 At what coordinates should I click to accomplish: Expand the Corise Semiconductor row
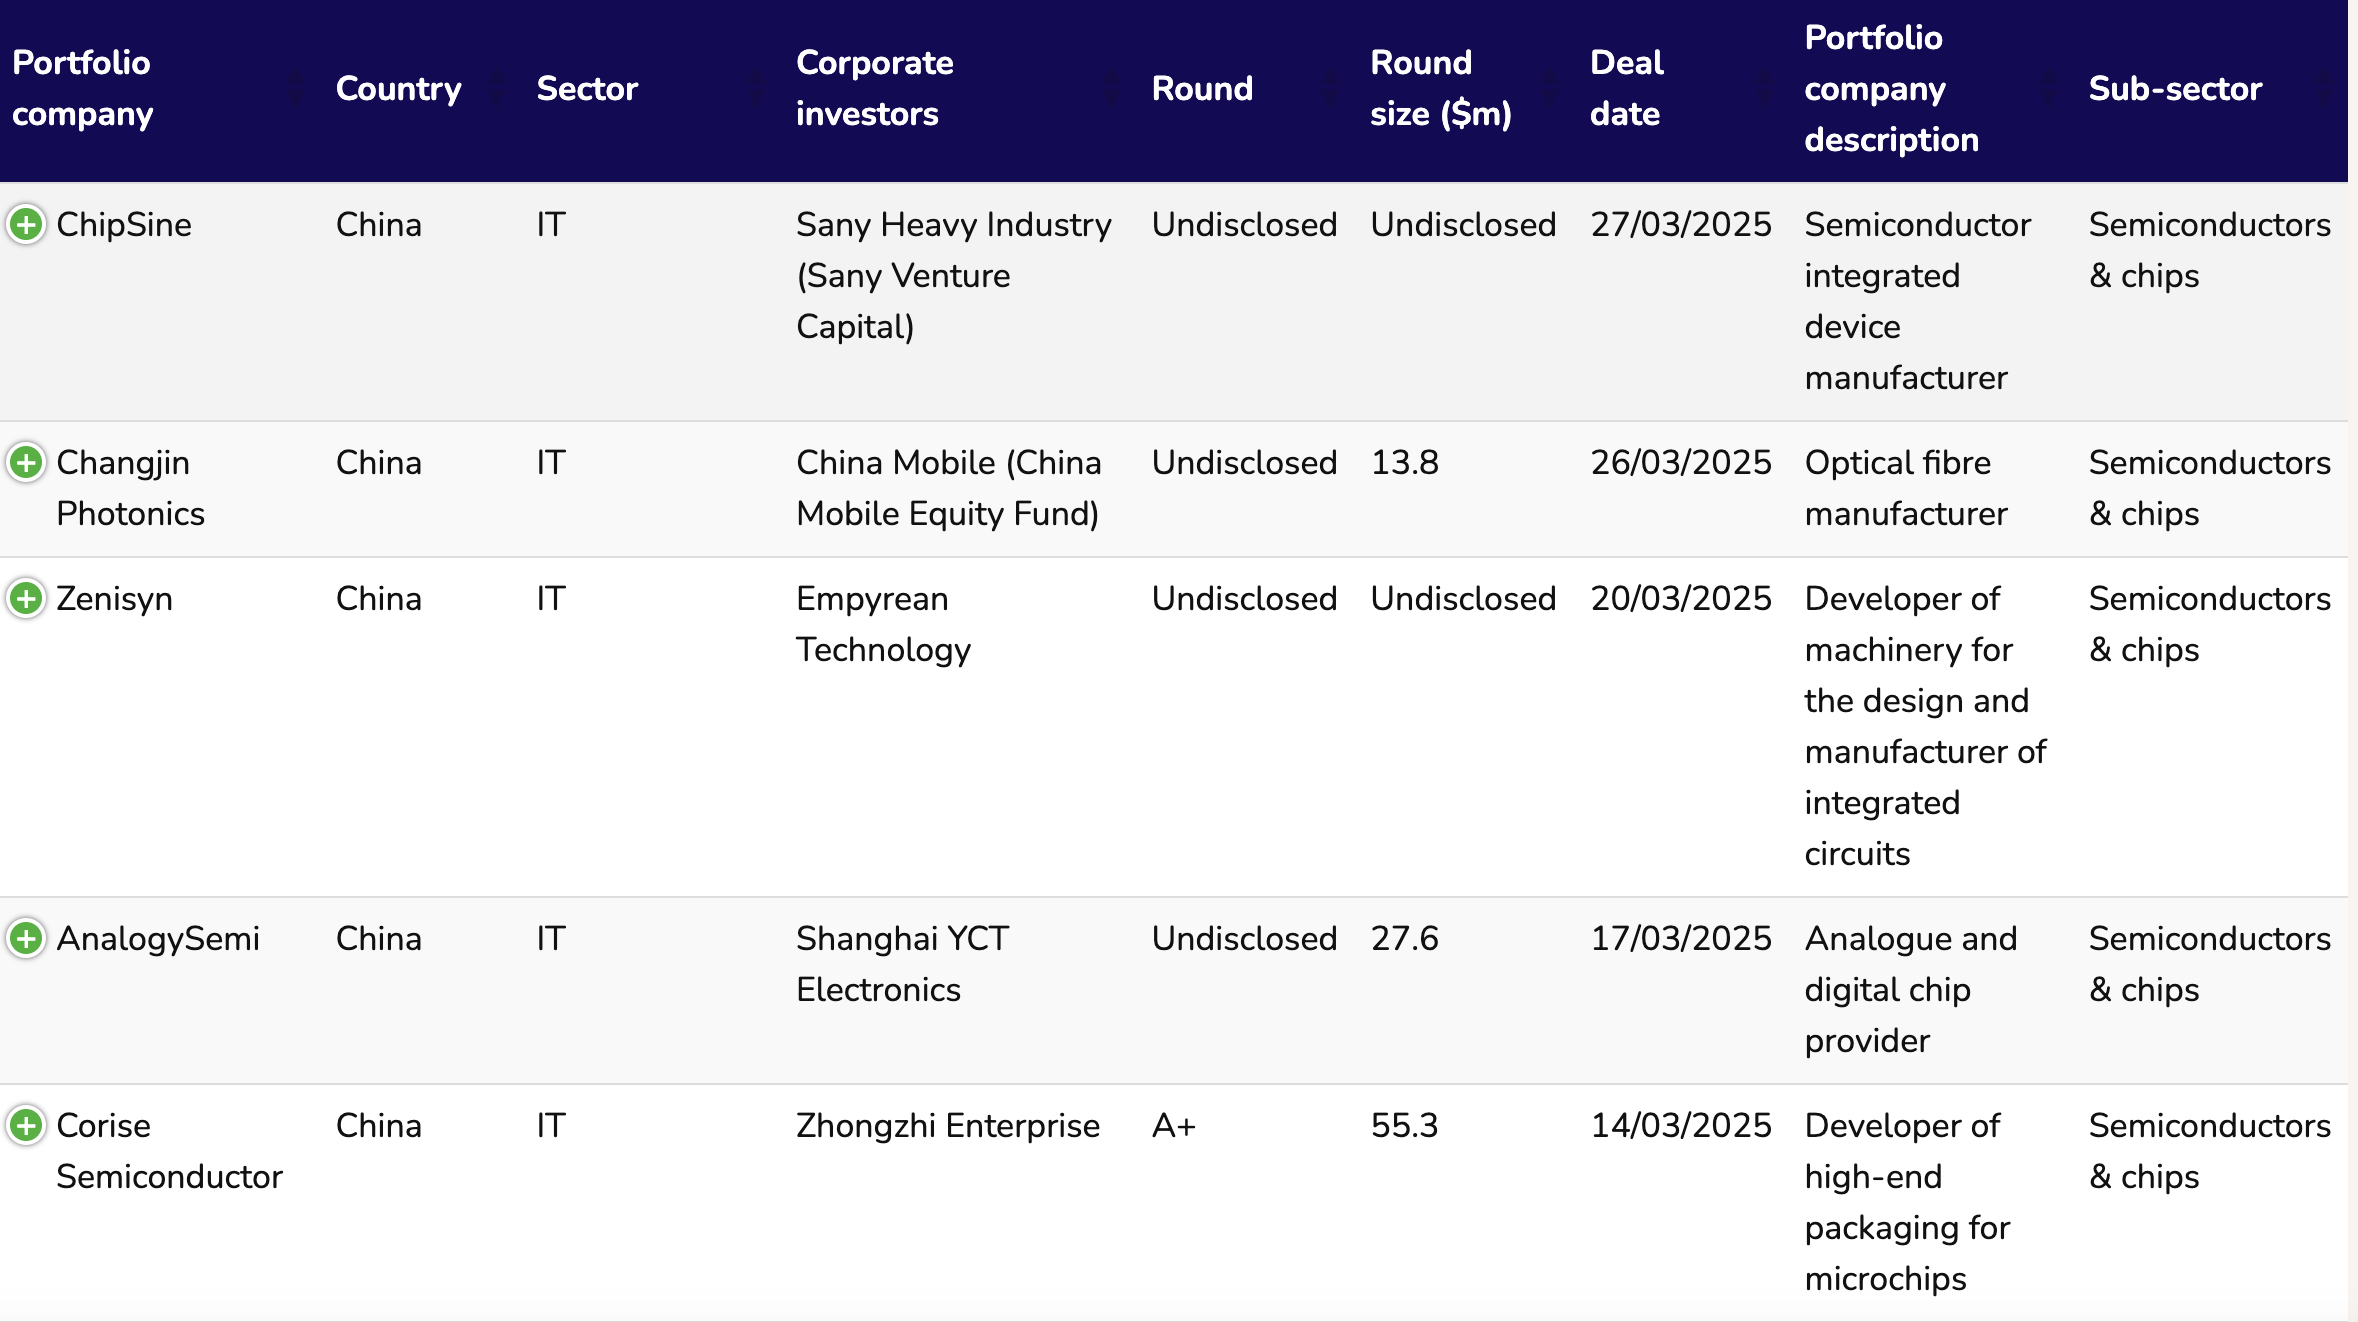(x=26, y=1125)
